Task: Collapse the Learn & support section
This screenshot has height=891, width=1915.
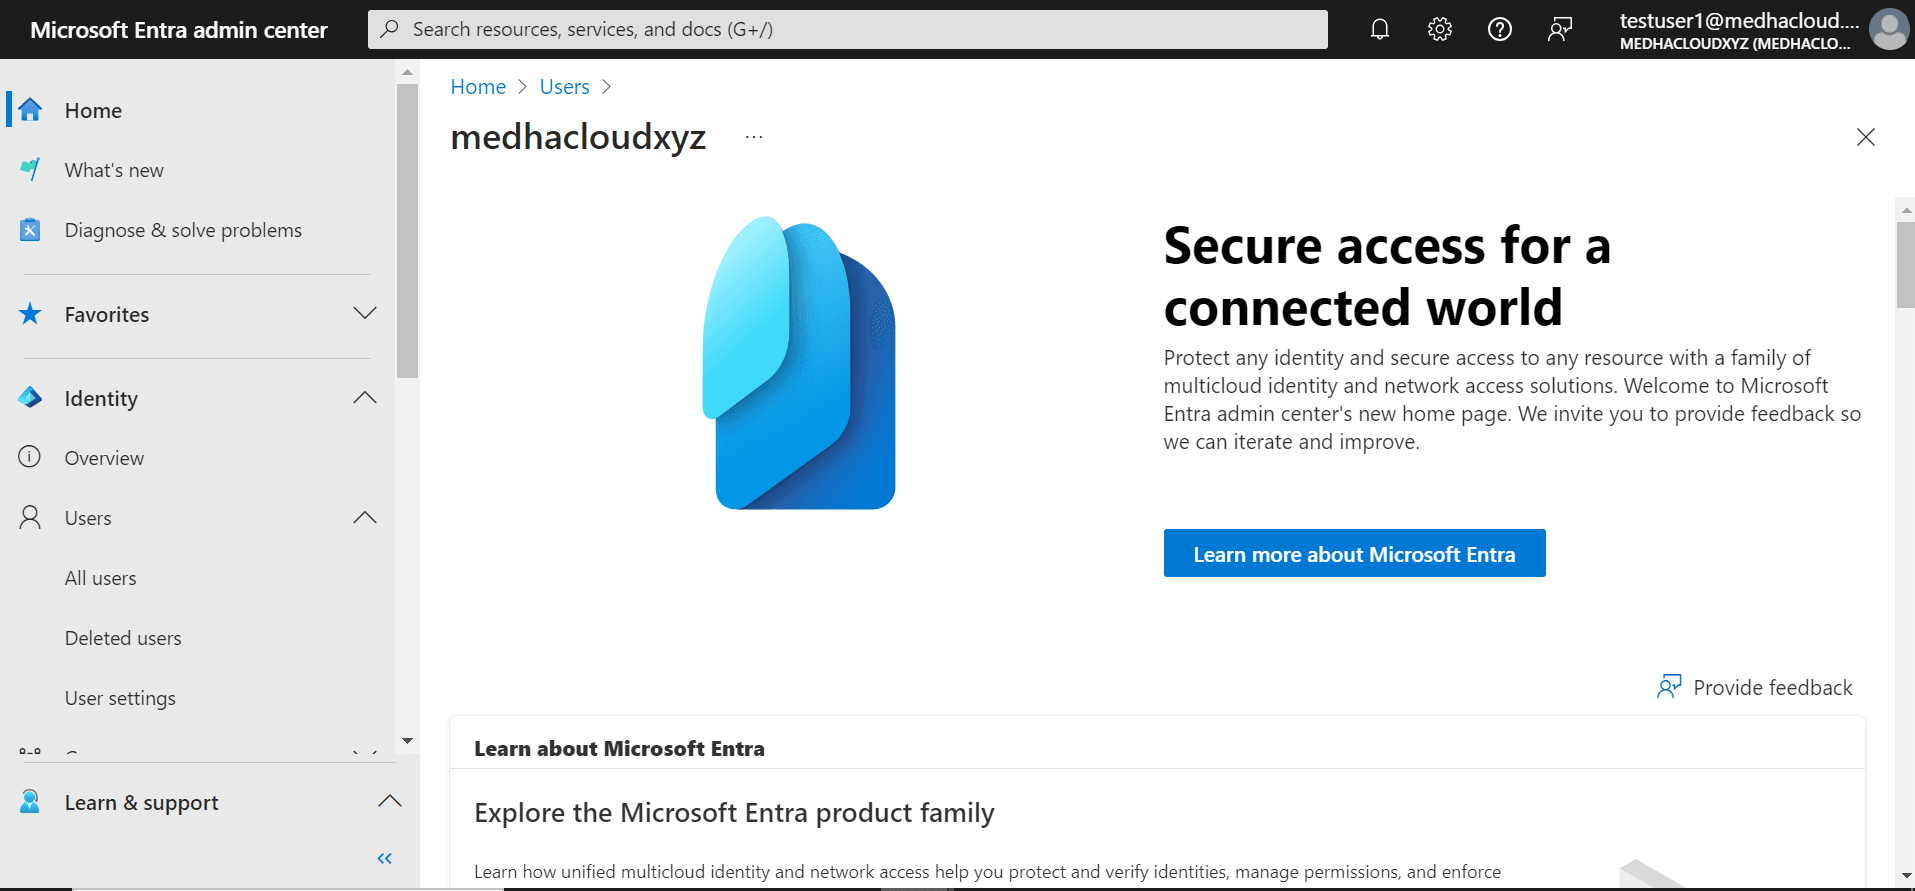Action: point(390,802)
